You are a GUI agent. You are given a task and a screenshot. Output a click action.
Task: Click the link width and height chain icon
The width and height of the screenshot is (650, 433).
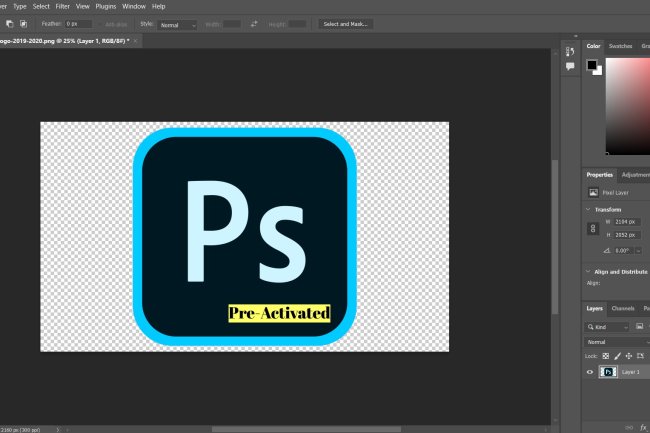point(593,229)
